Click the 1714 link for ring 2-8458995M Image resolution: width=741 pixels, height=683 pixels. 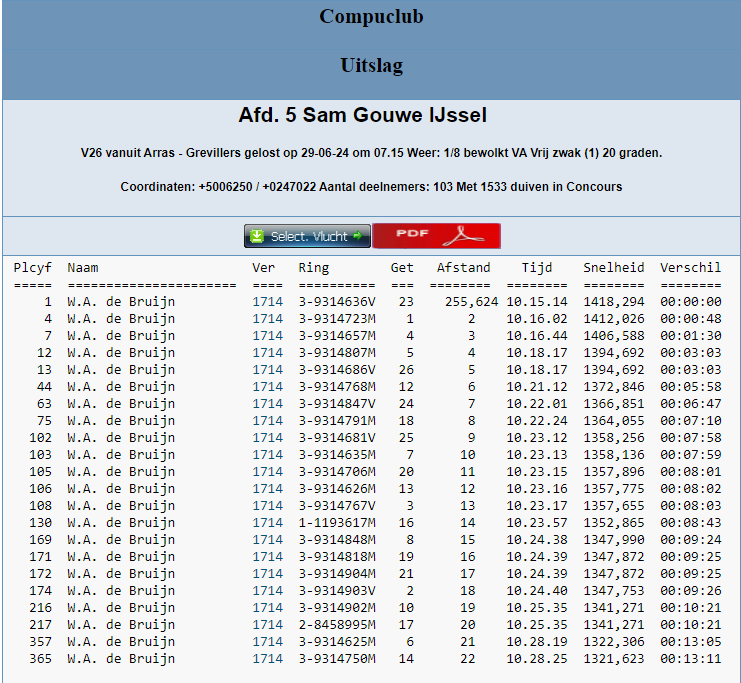click(267, 624)
